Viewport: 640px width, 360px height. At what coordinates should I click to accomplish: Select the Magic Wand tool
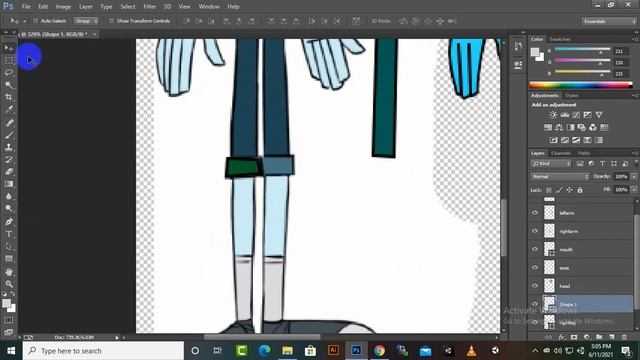(9, 85)
